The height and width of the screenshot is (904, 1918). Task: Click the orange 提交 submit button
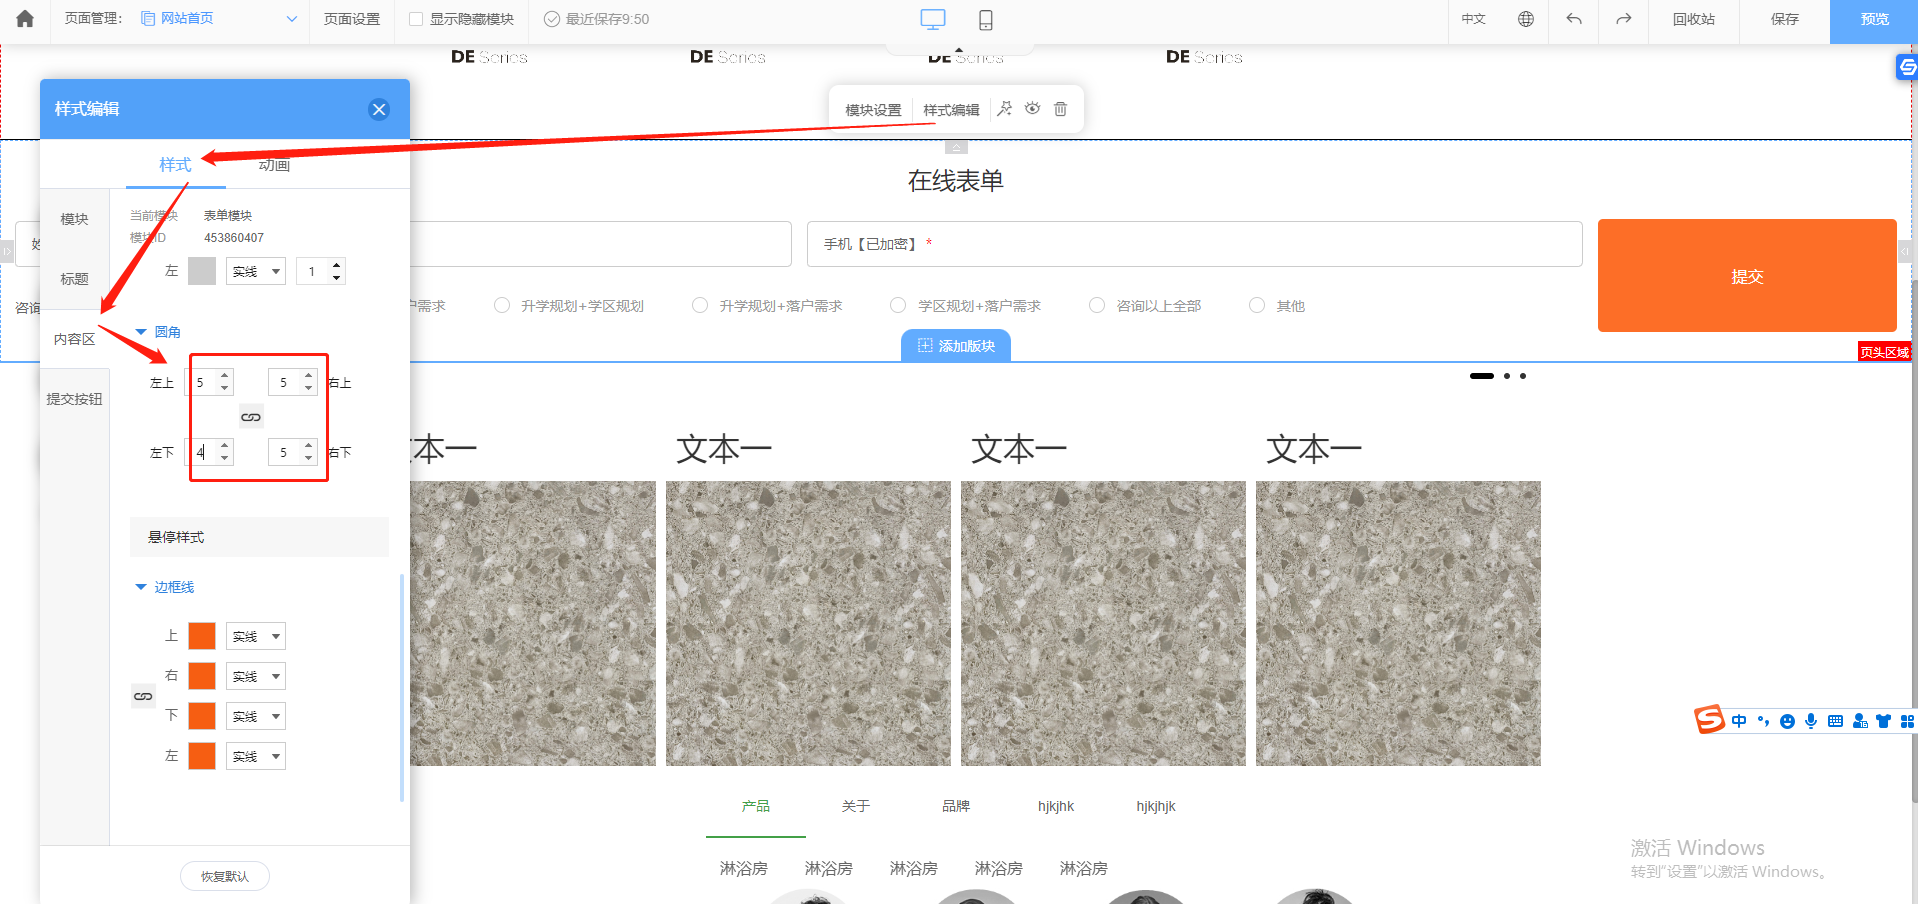[x=1747, y=276]
